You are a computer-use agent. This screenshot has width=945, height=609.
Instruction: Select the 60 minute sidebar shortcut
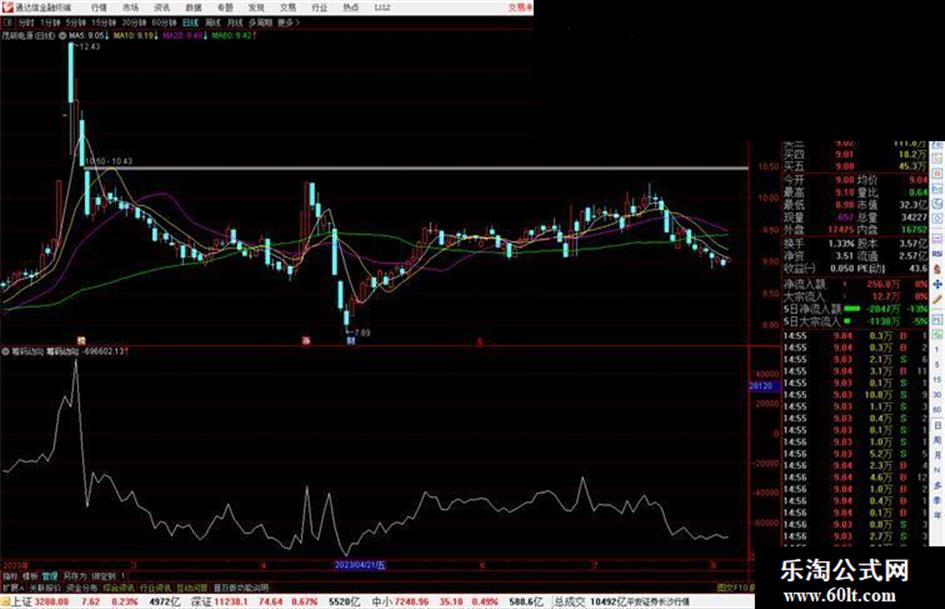[x=937, y=410]
